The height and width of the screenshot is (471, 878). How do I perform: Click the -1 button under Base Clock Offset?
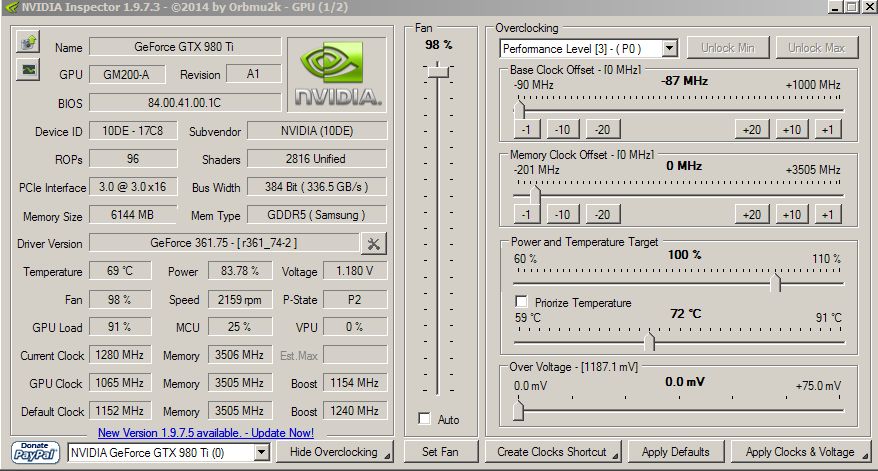pyautogui.click(x=527, y=130)
